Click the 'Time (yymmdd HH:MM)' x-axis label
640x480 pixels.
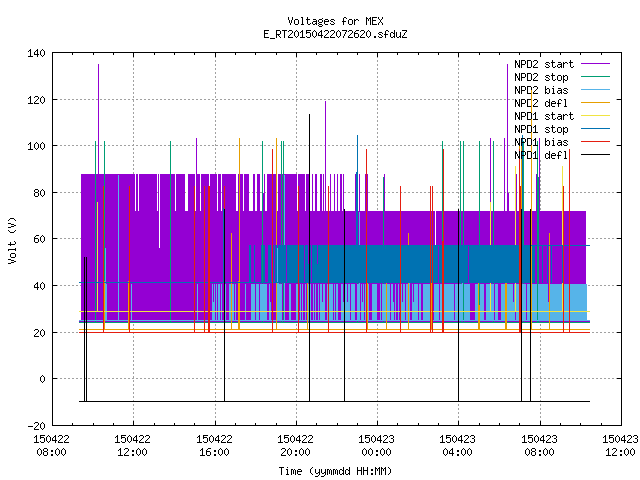[x=335, y=471]
